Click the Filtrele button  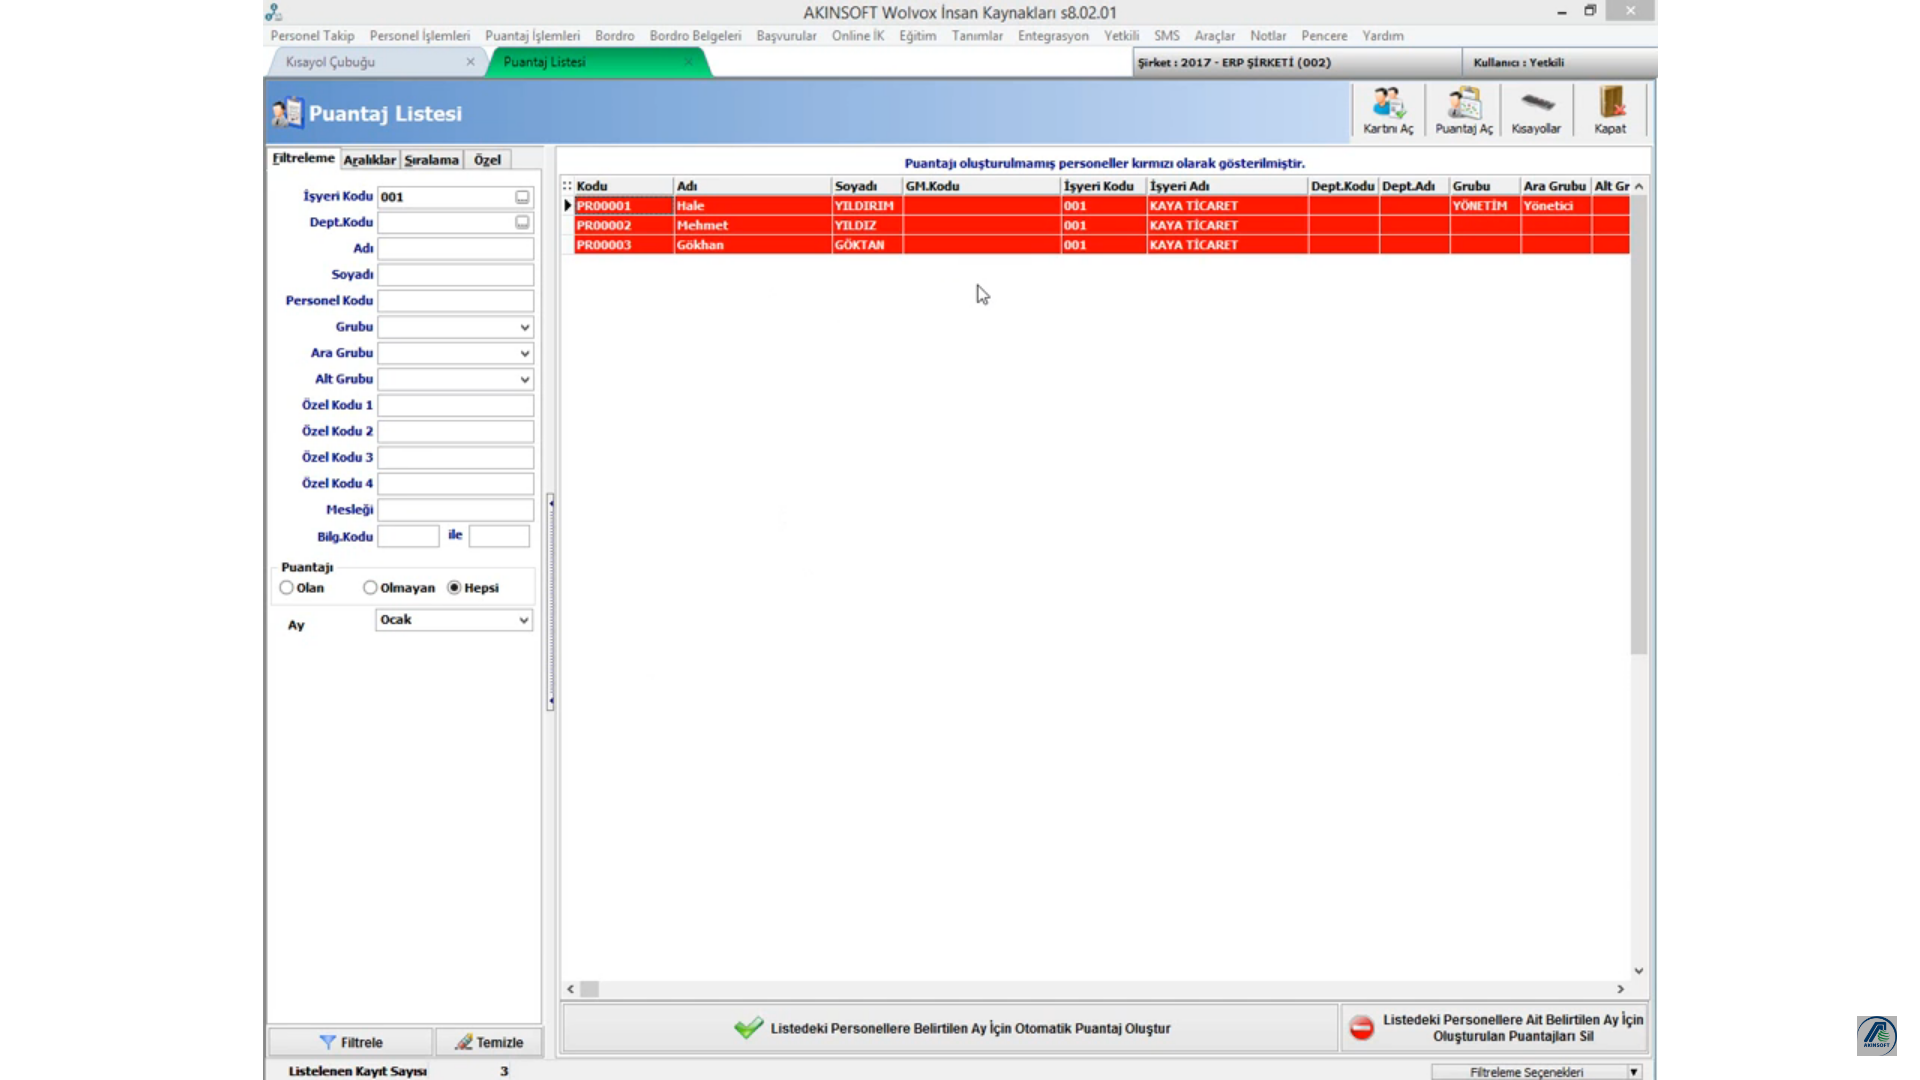(351, 1042)
